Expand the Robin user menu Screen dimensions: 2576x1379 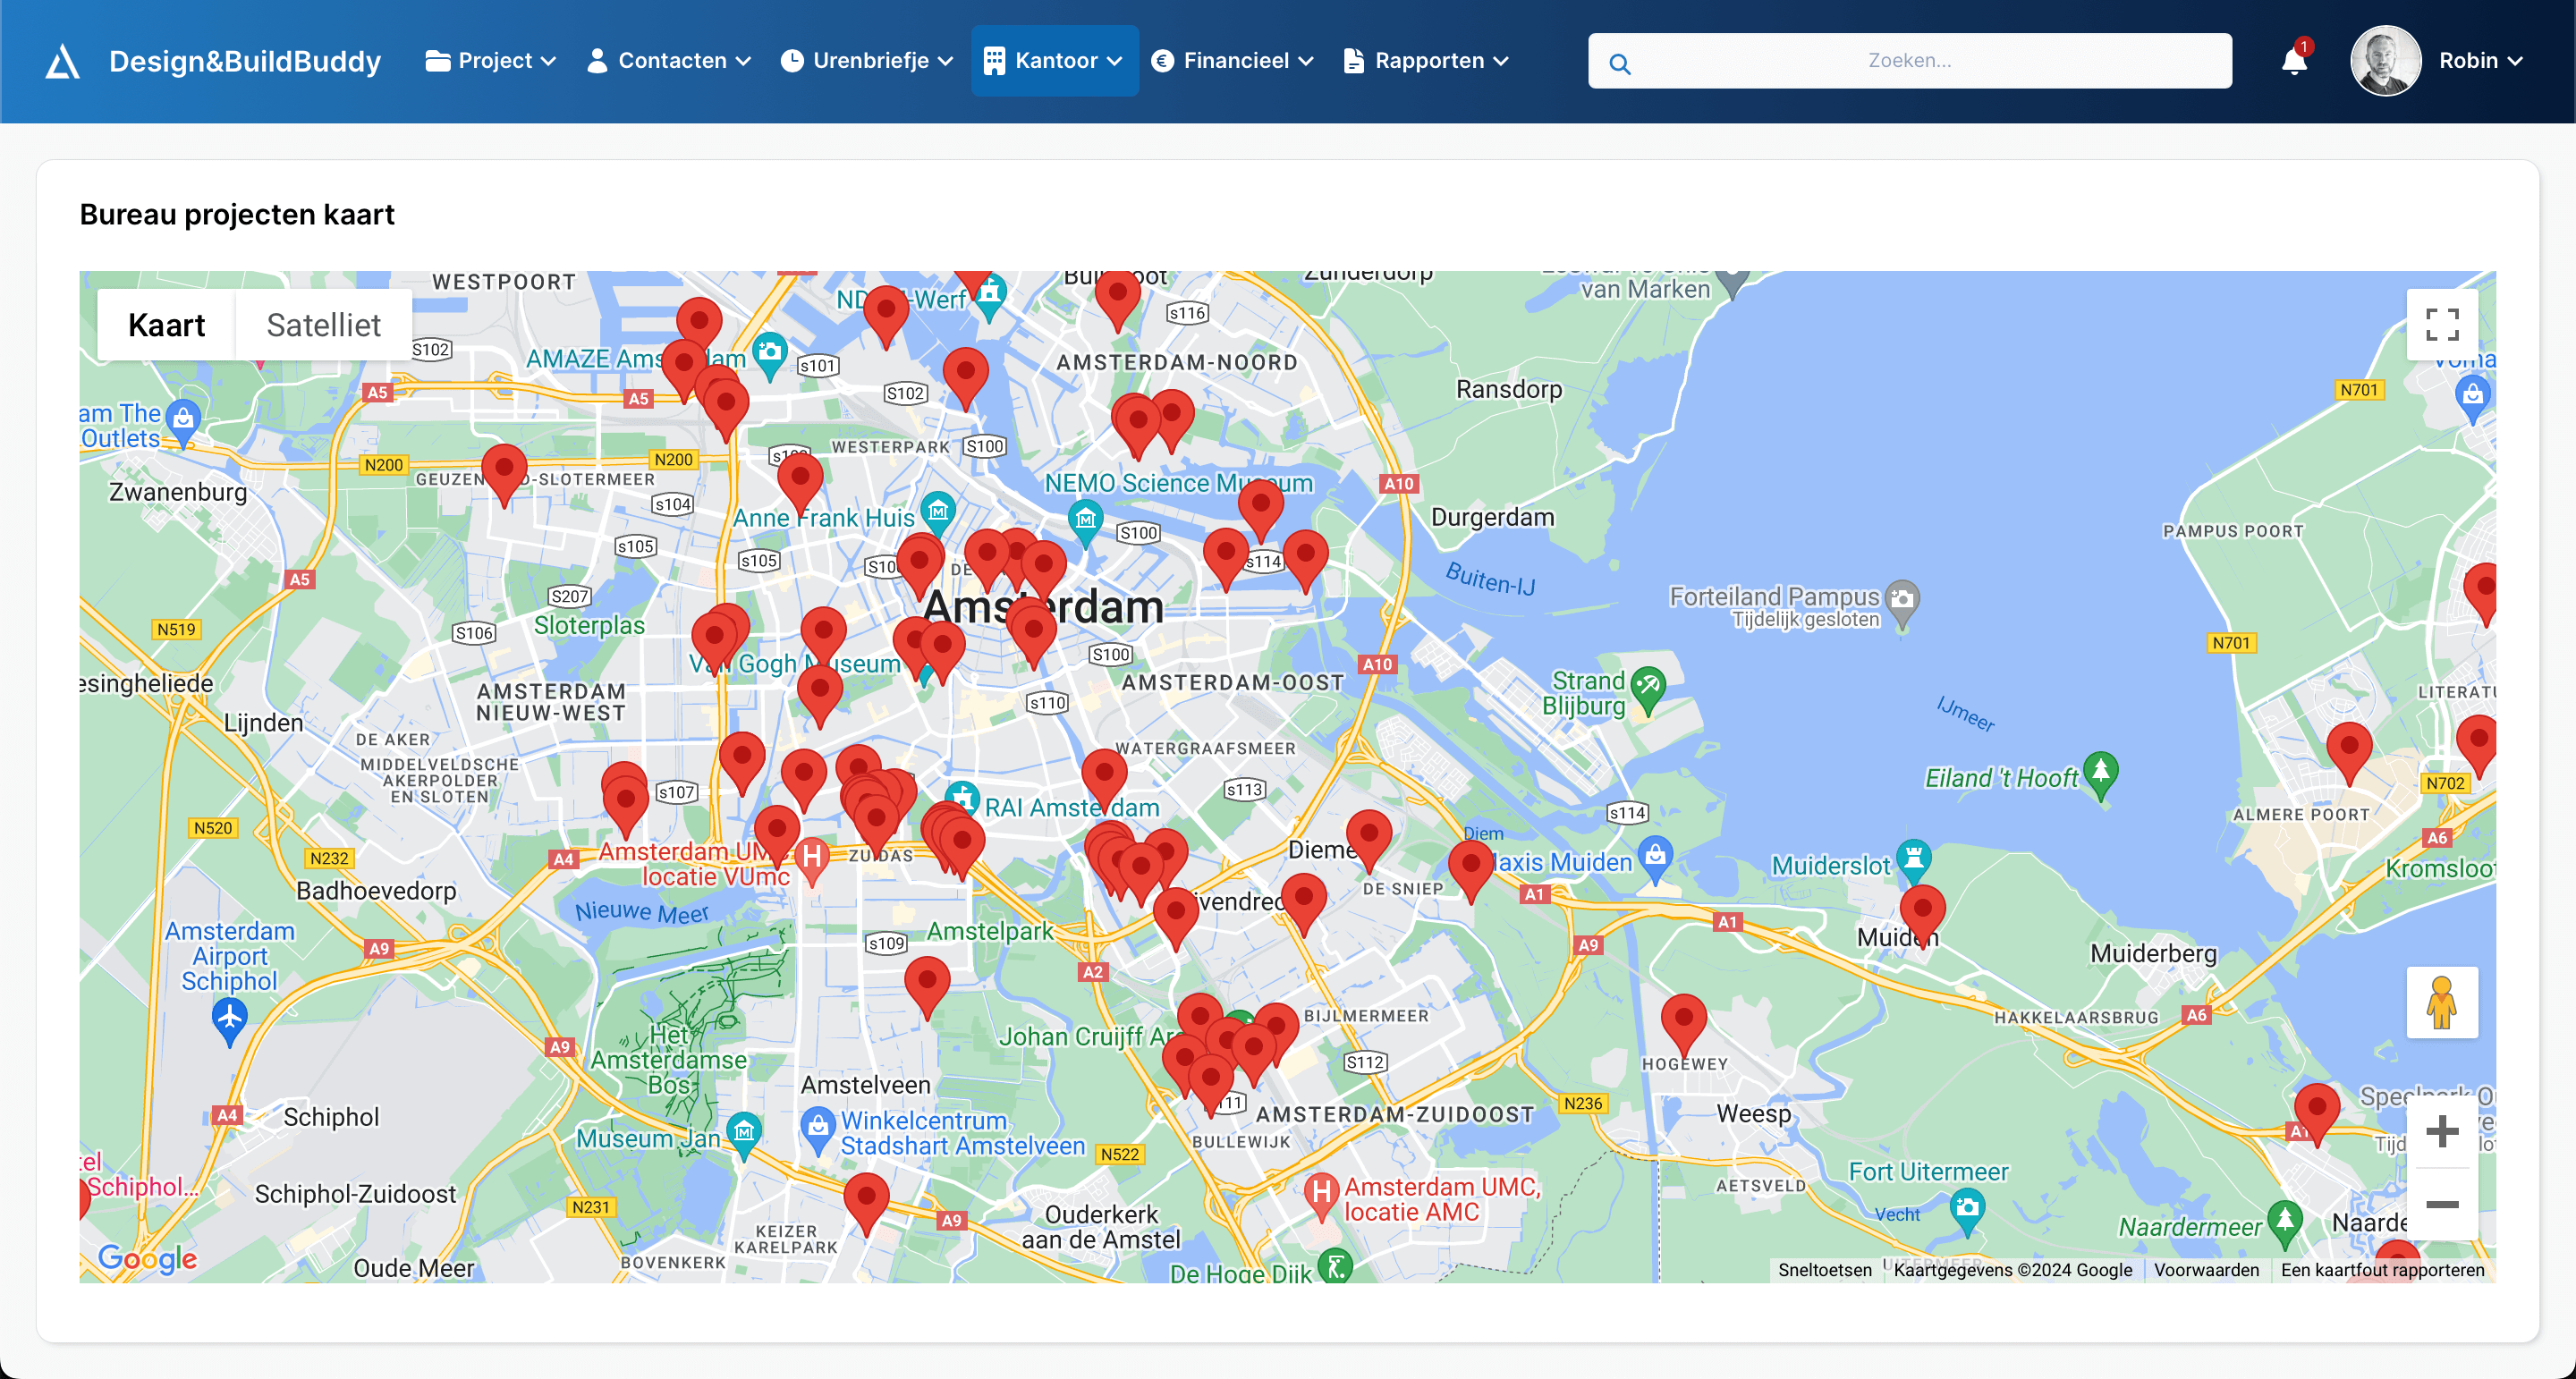click(2481, 61)
